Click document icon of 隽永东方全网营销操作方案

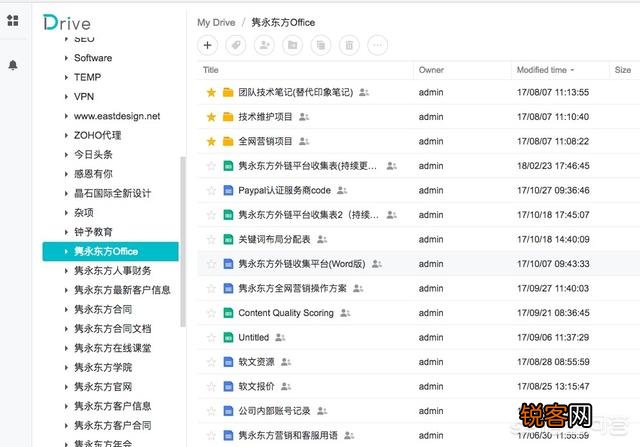pos(228,289)
